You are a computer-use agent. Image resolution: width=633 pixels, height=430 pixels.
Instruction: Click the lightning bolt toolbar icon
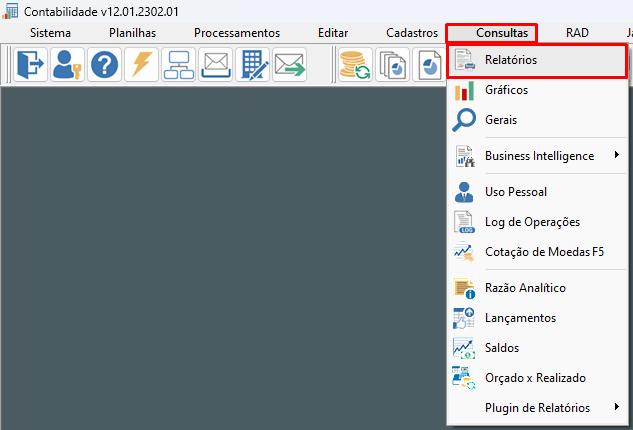[x=141, y=65]
